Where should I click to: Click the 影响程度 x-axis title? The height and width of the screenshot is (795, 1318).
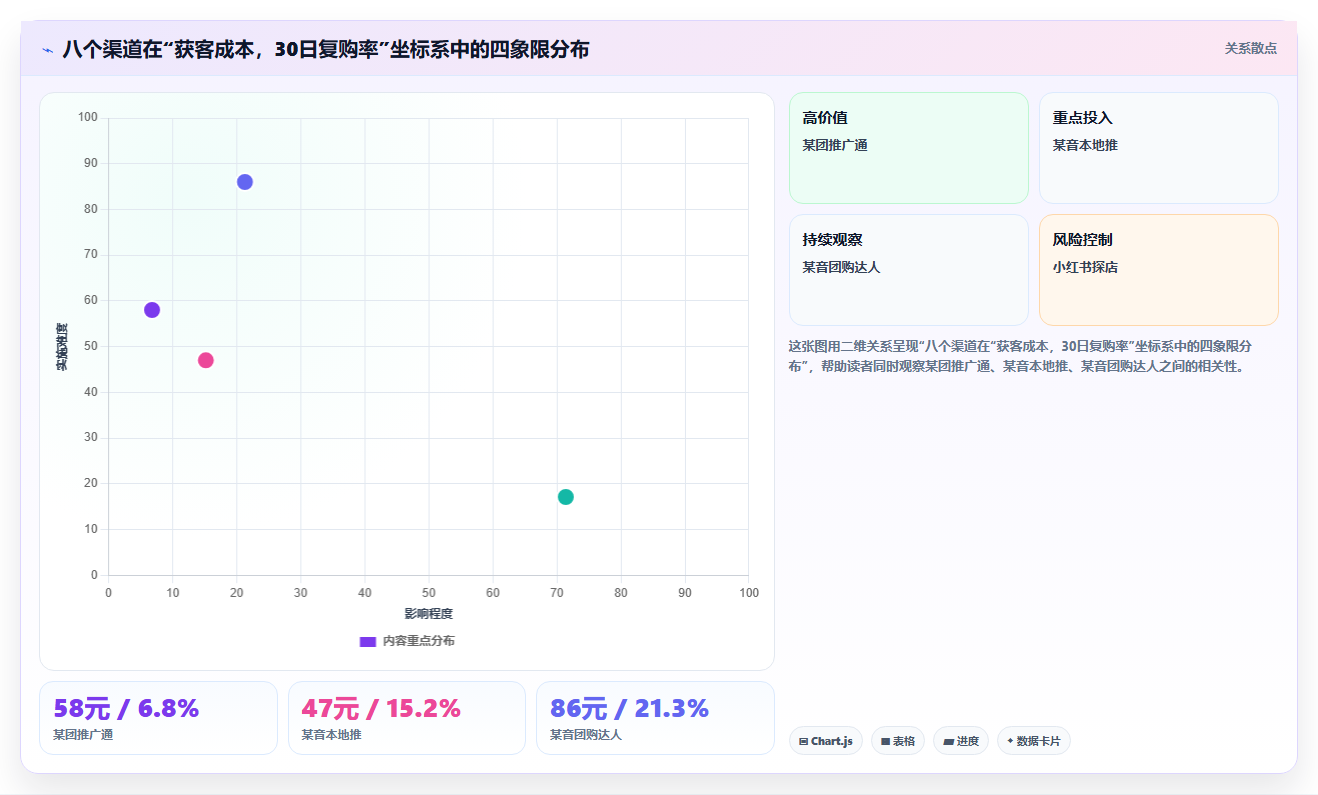tap(429, 613)
